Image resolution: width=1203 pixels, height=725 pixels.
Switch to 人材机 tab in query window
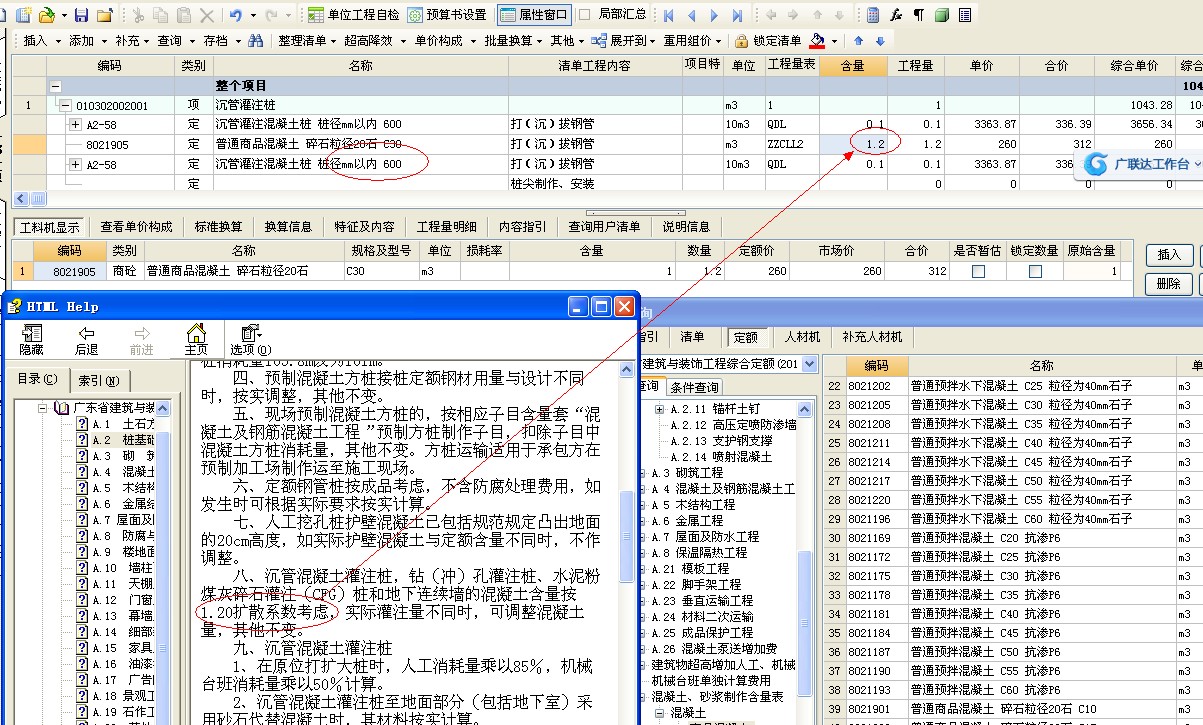803,338
